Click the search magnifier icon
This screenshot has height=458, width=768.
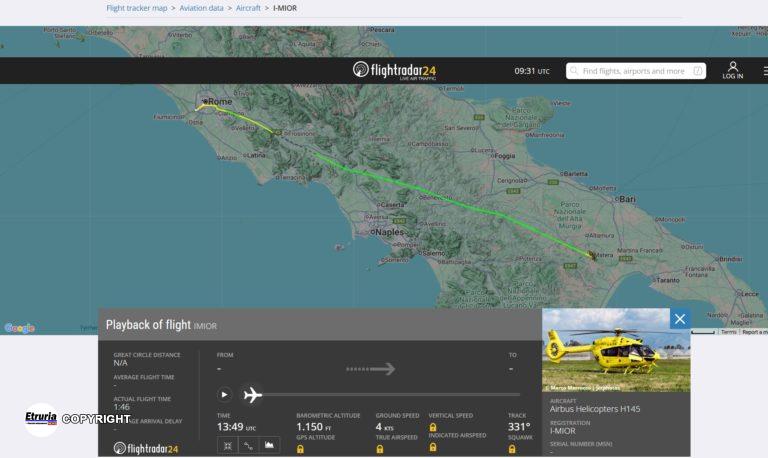point(575,71)
